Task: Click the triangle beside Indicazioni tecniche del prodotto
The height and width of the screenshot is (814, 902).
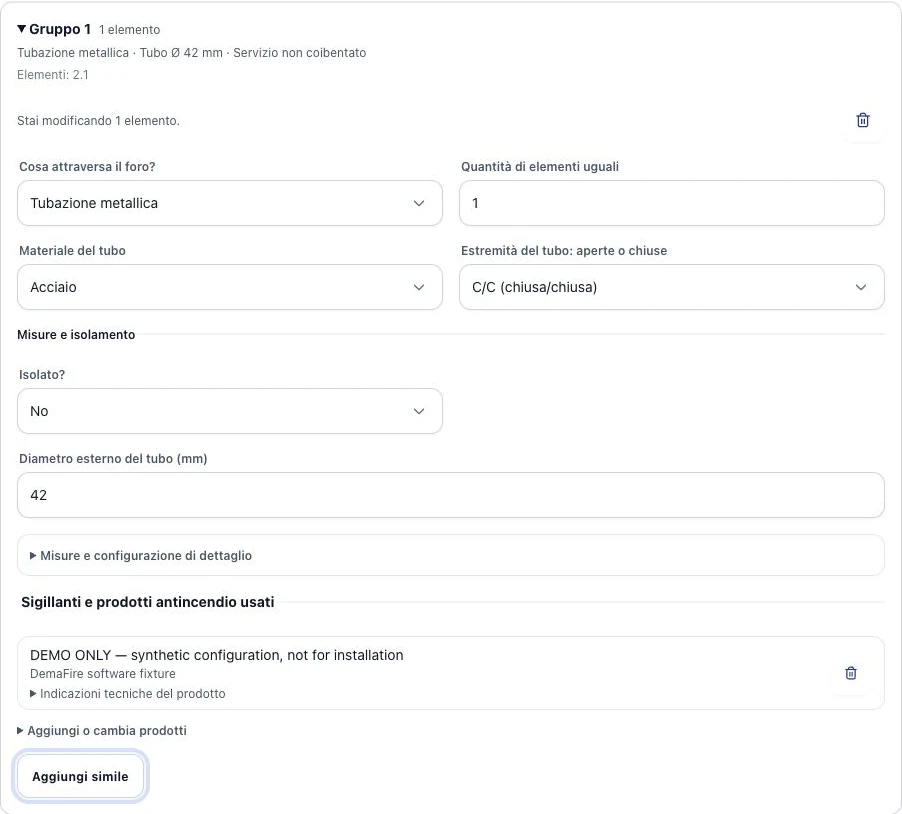Action: (33, 694)
